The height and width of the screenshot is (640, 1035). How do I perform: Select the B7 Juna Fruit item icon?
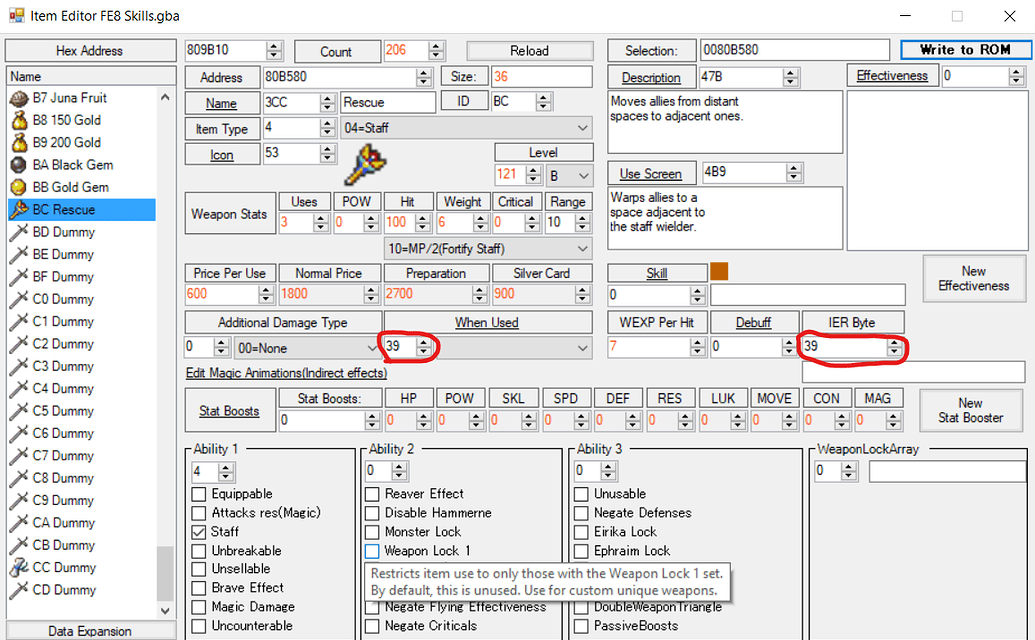click(x=19, y=98)
